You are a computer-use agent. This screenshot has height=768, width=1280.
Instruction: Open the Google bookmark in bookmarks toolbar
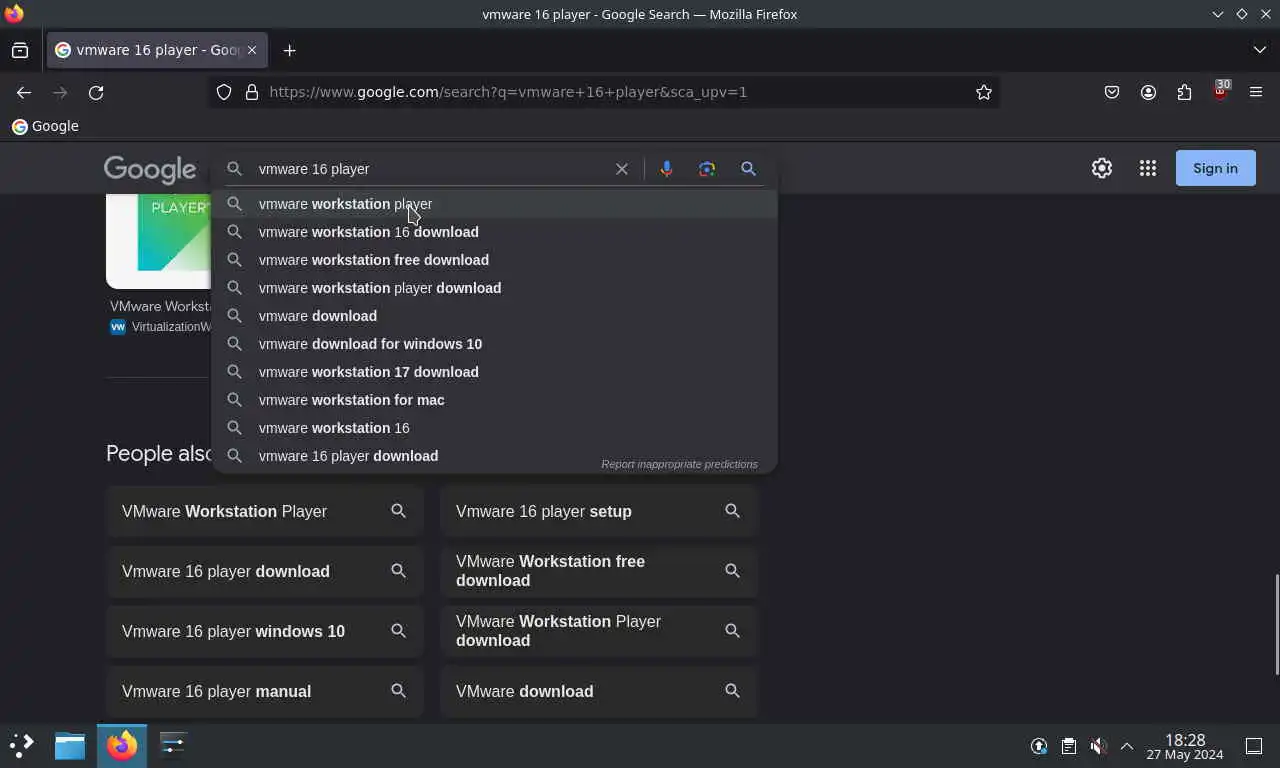pyautogui.click(x=45, y=126)
